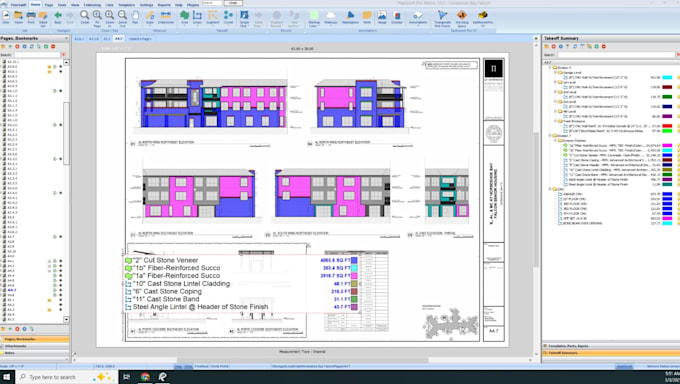Open the Windows Start menu
680x384 pixels.
(x=7, y=377)
